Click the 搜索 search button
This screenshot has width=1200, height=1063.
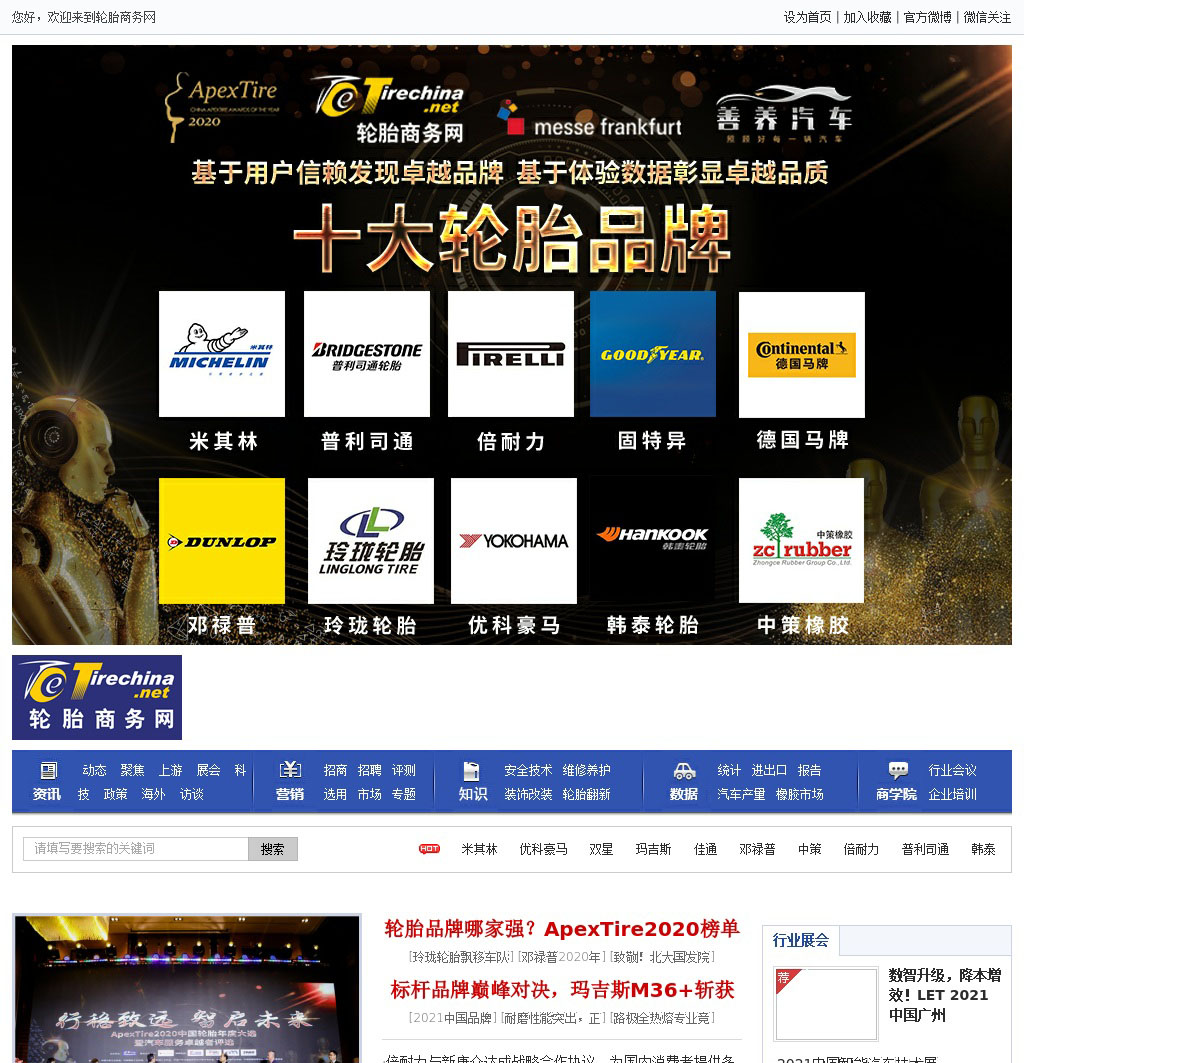(x=273, y=849)
